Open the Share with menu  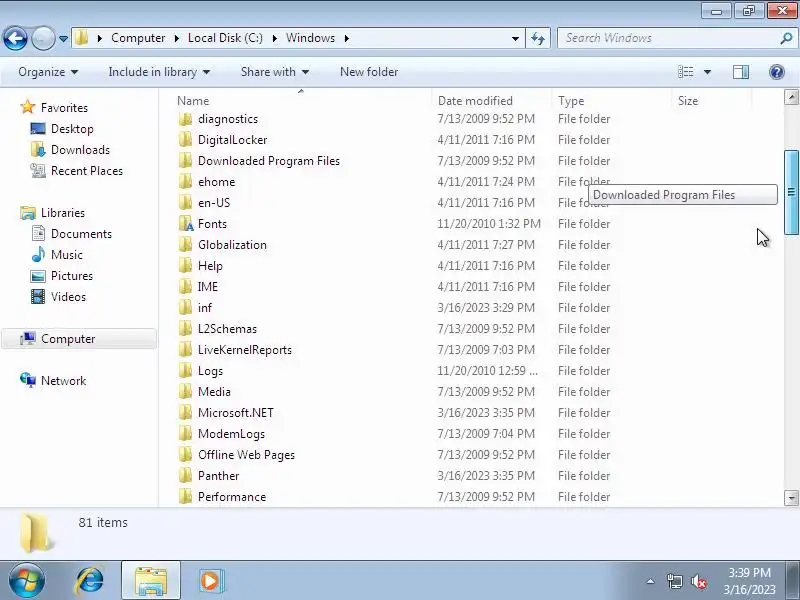click(275, 72)
